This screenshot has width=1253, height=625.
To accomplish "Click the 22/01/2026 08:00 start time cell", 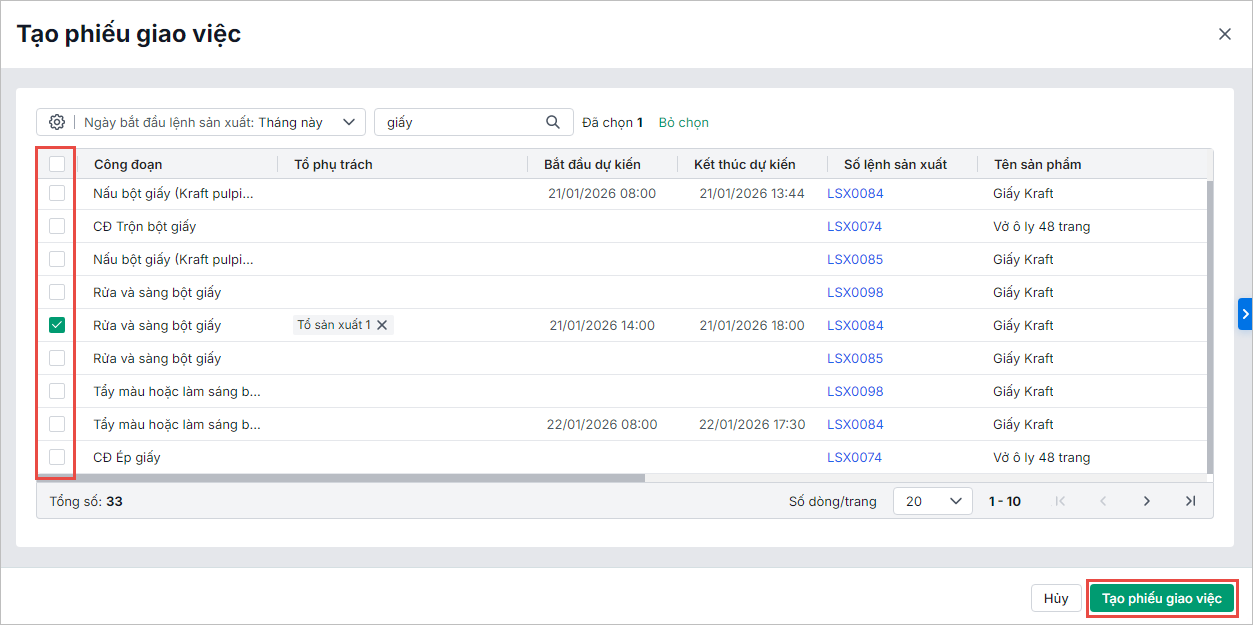I will click(602, 424).
